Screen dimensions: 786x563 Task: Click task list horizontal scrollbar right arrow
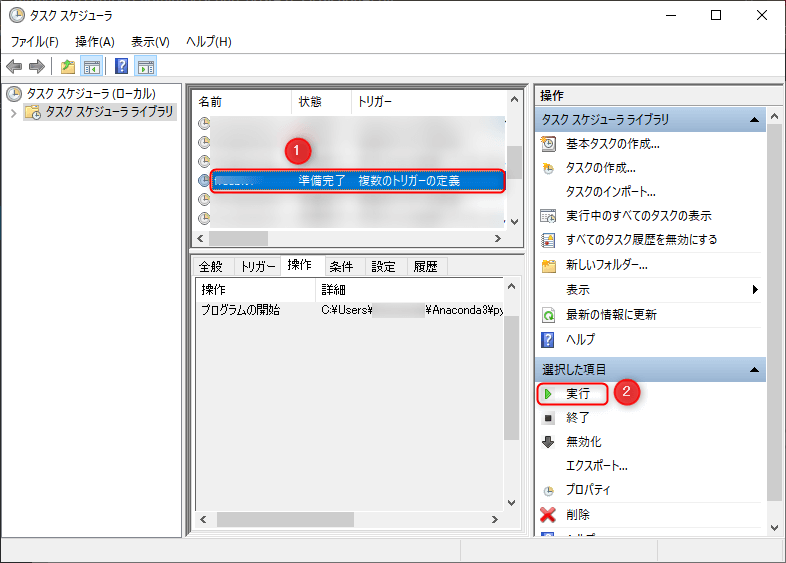[x=498, y=239]
